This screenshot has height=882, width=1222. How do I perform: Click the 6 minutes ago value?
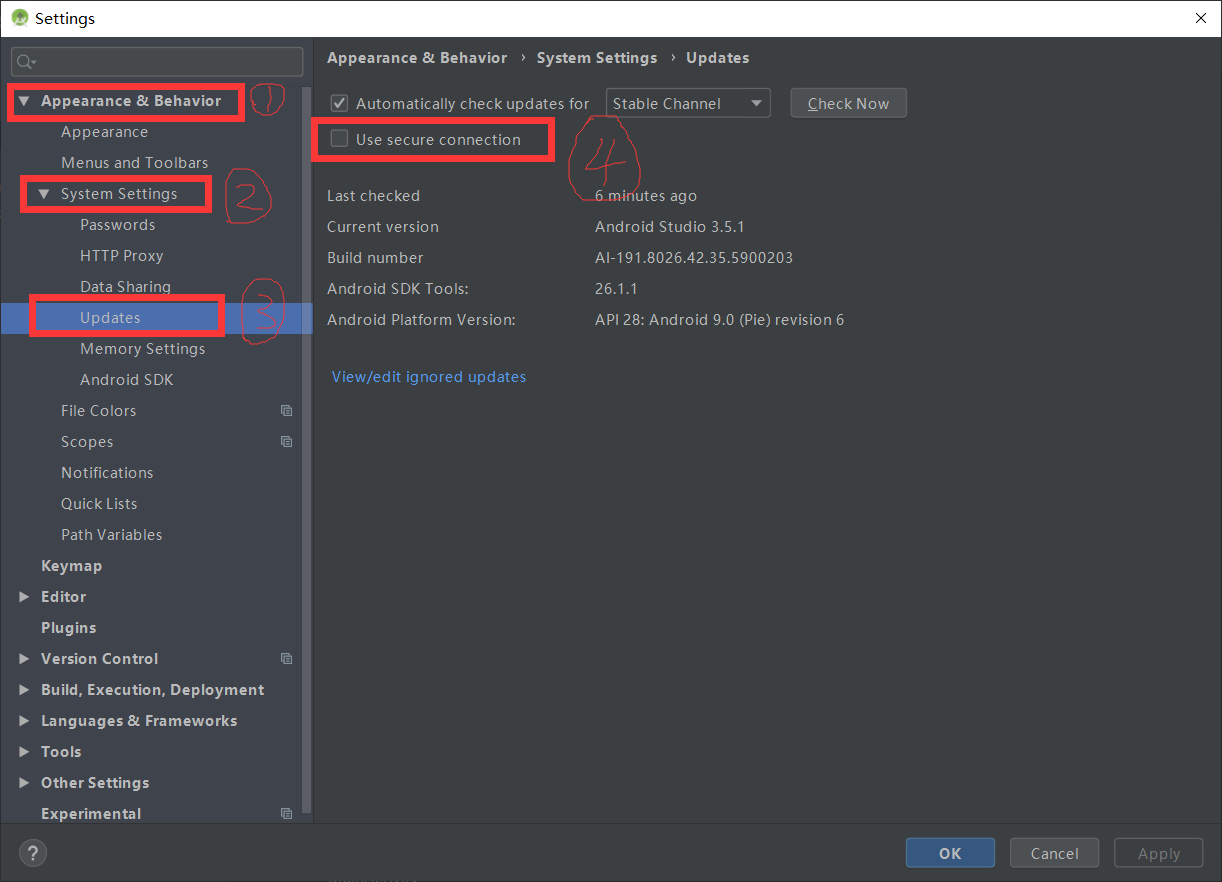click(x=646, y=196)
